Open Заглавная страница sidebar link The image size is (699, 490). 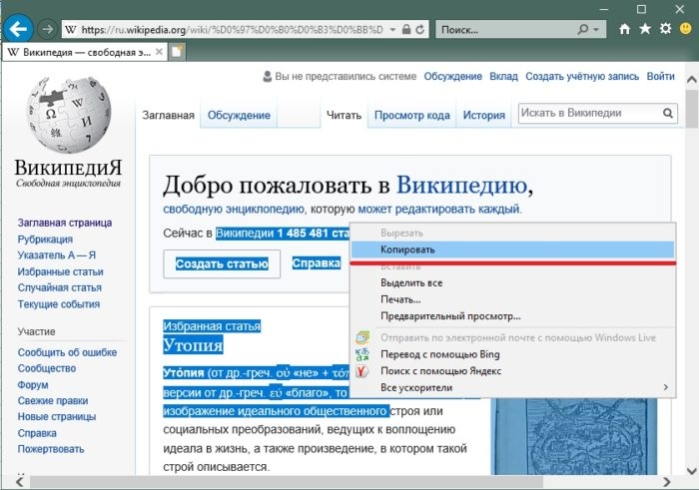click(65, 223)
